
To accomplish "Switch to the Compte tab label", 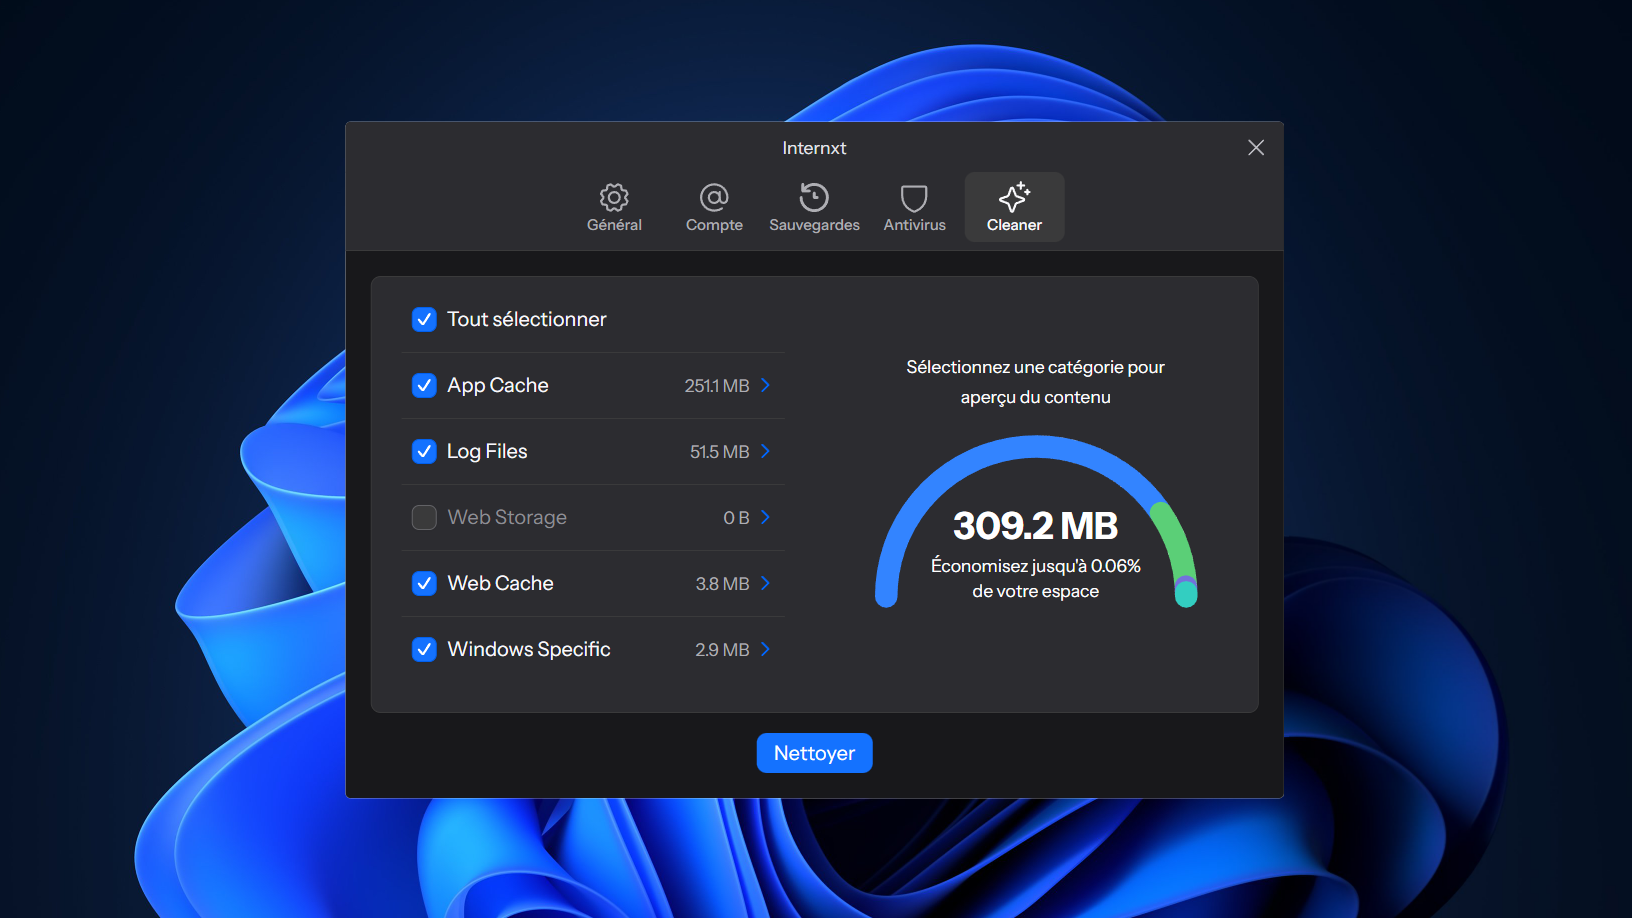I will [714, 225].
